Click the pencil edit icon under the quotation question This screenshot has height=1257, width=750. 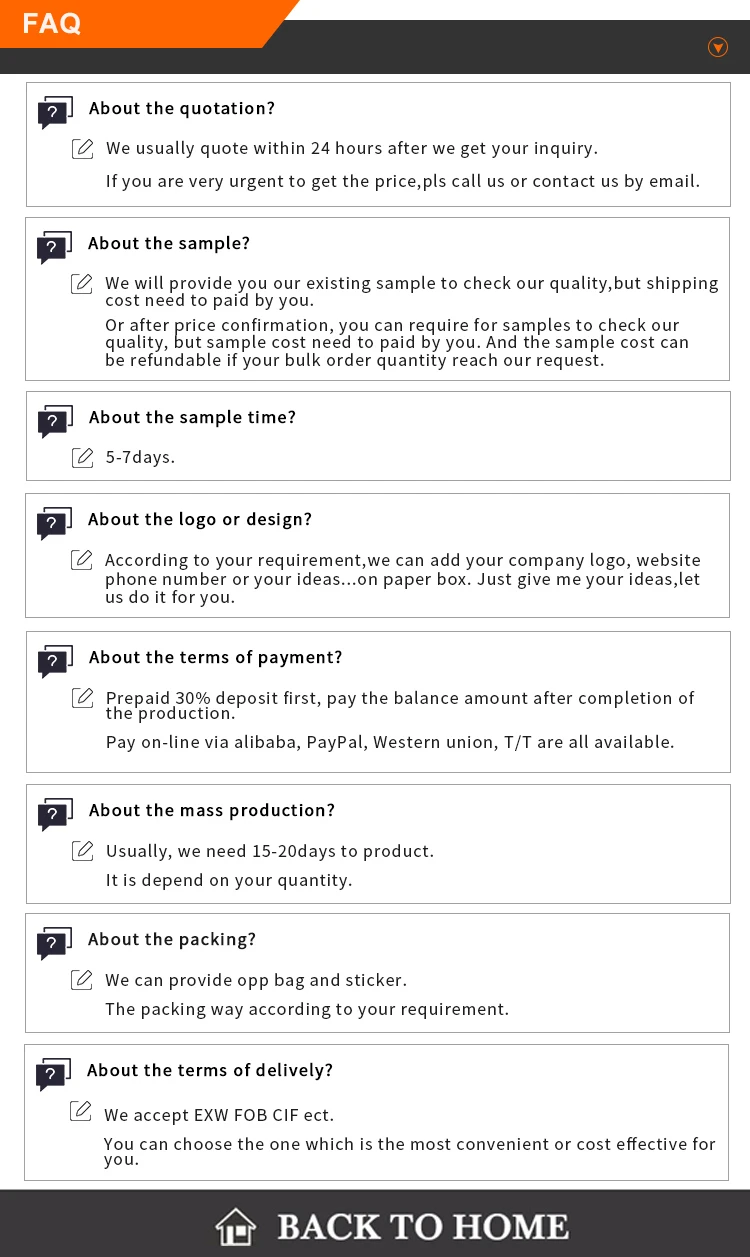point(83,149)
